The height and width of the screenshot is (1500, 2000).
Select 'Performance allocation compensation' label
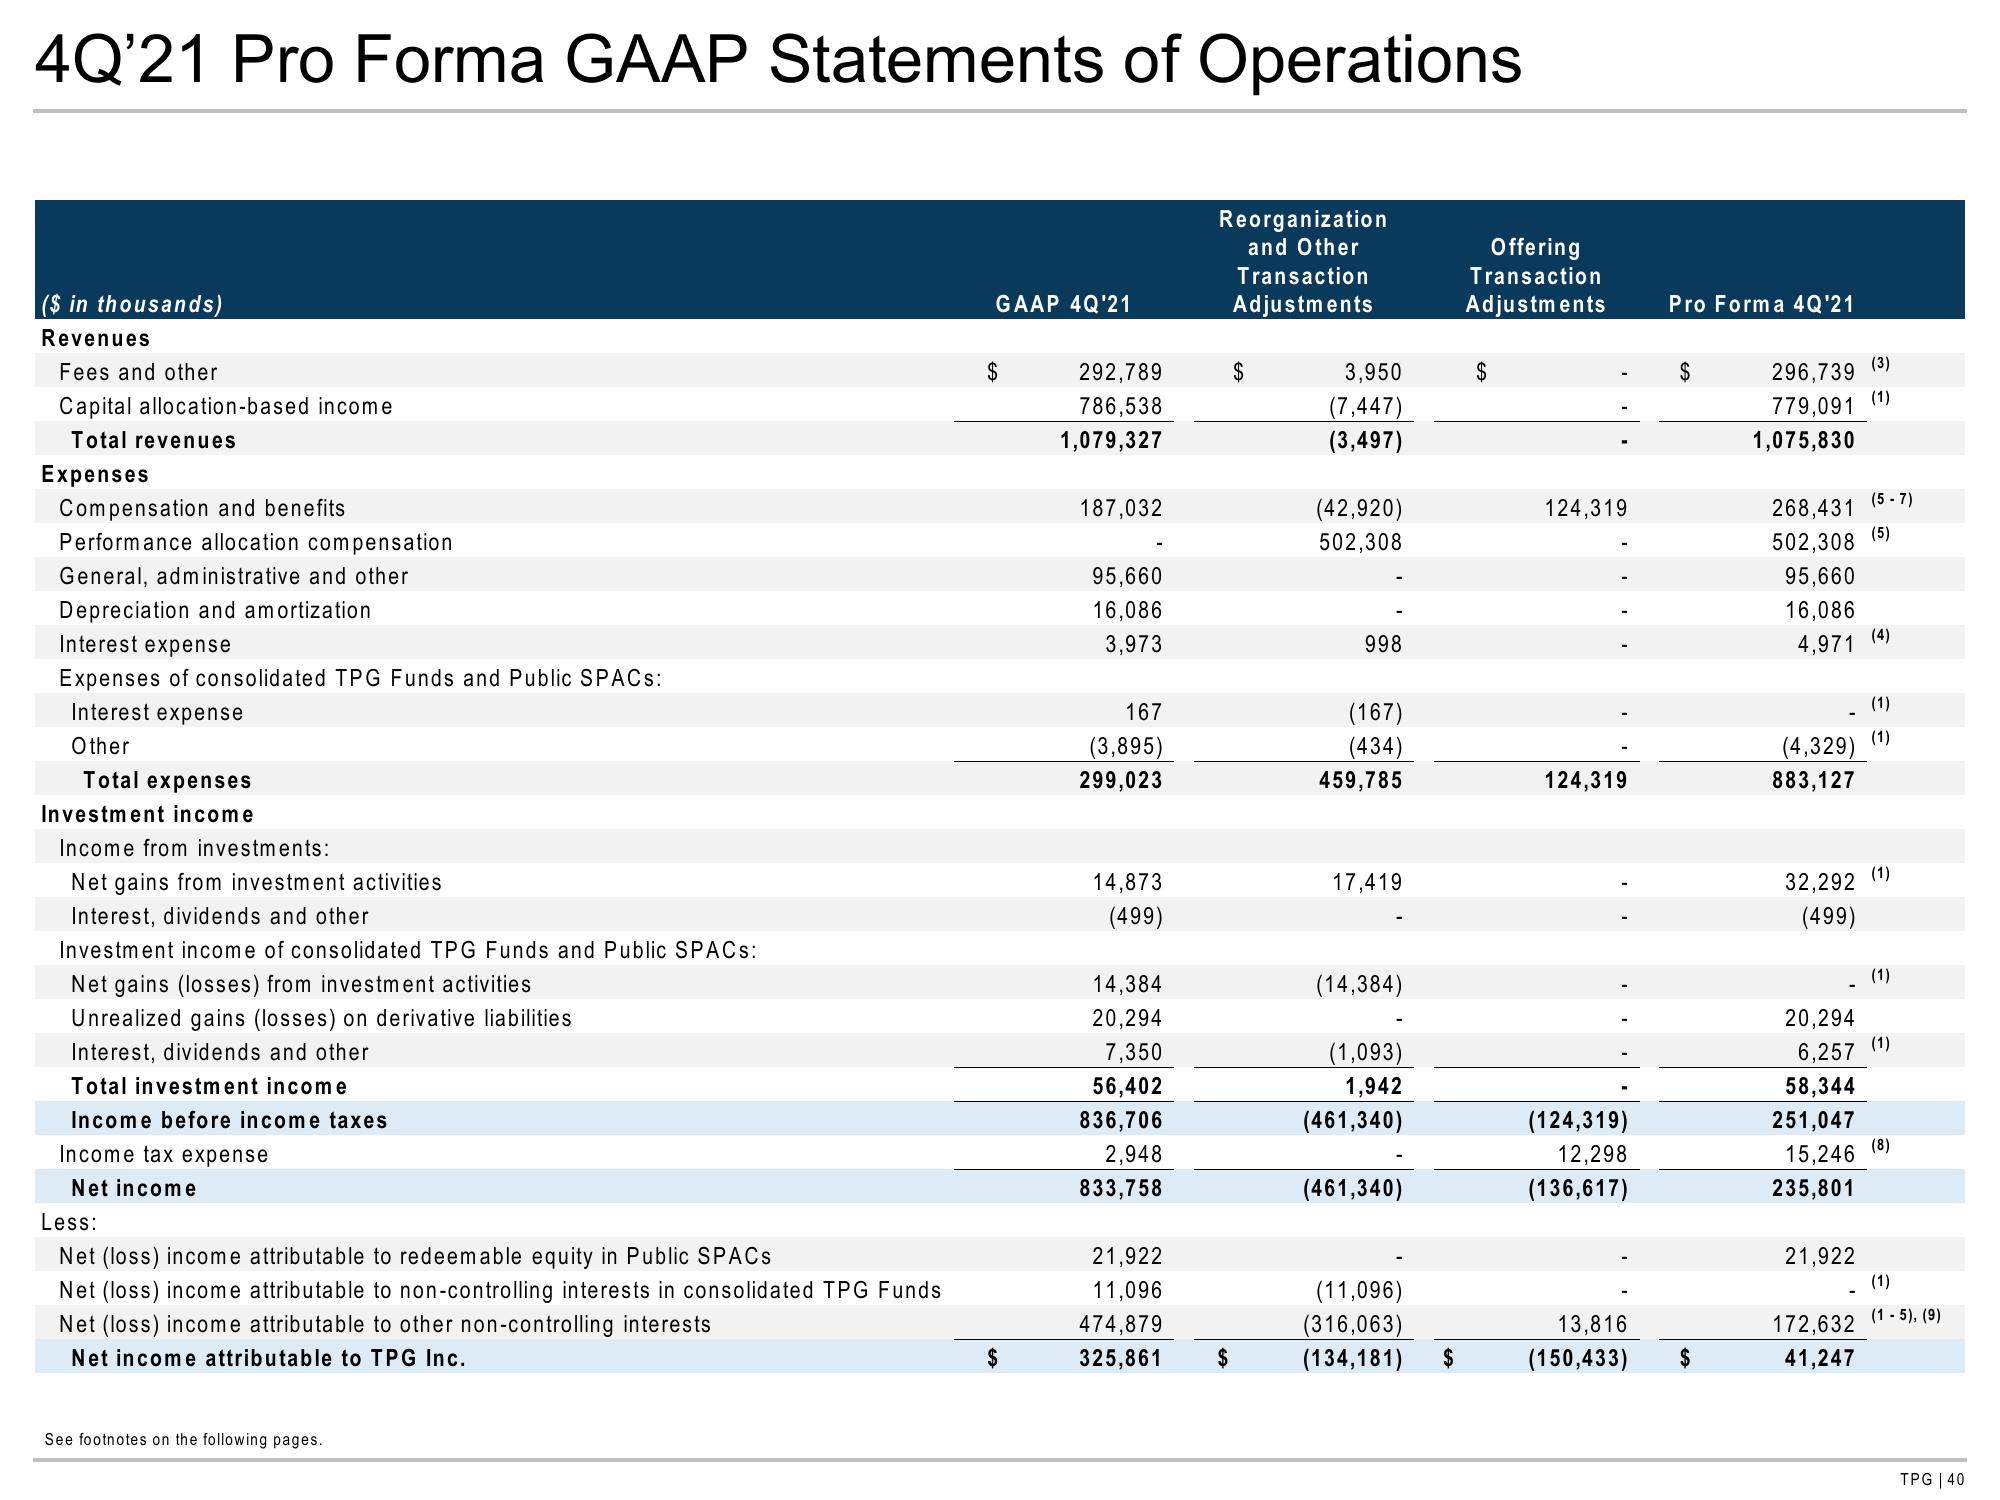pos(256,542)
